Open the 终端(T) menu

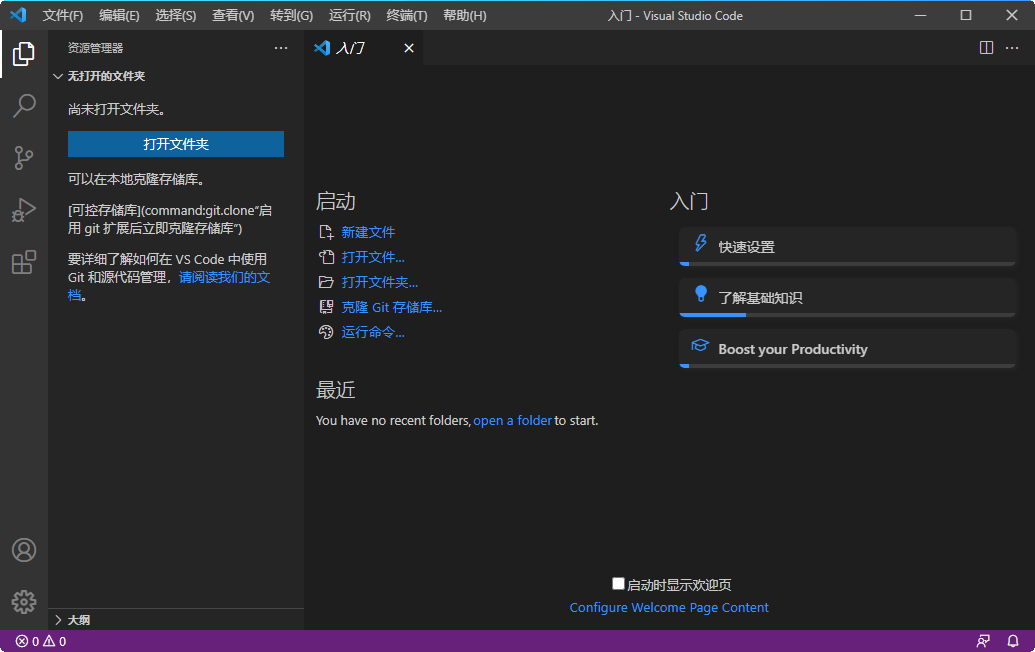(406, 15)
